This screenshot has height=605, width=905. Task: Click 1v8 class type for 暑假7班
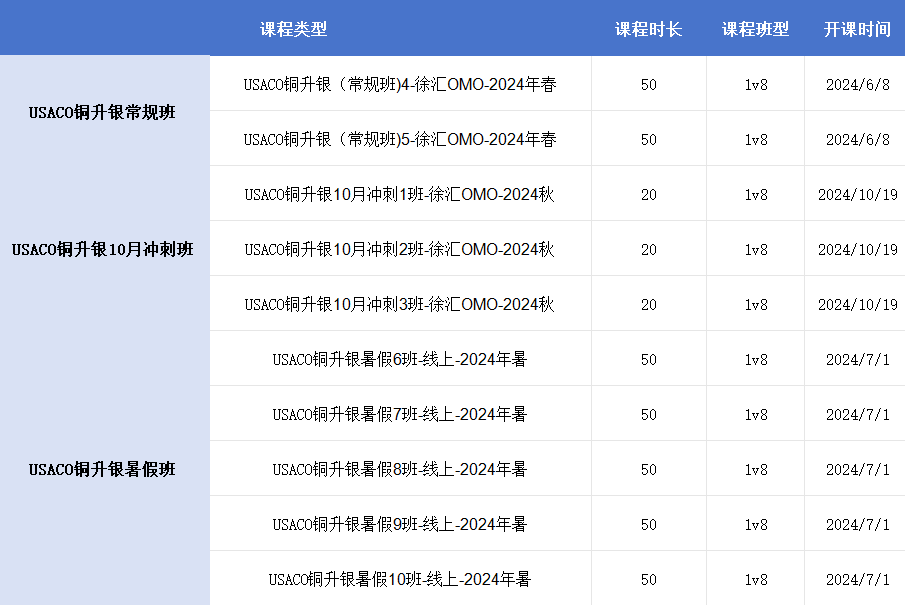(x=756, y=414)
